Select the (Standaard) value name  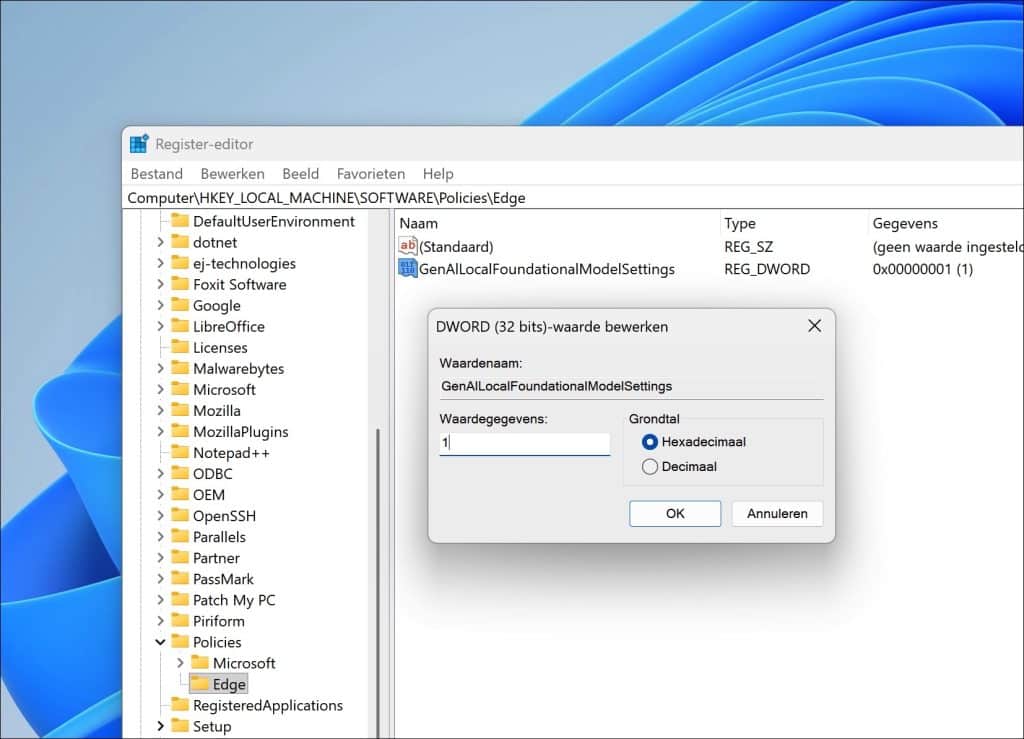pos(456,247)
